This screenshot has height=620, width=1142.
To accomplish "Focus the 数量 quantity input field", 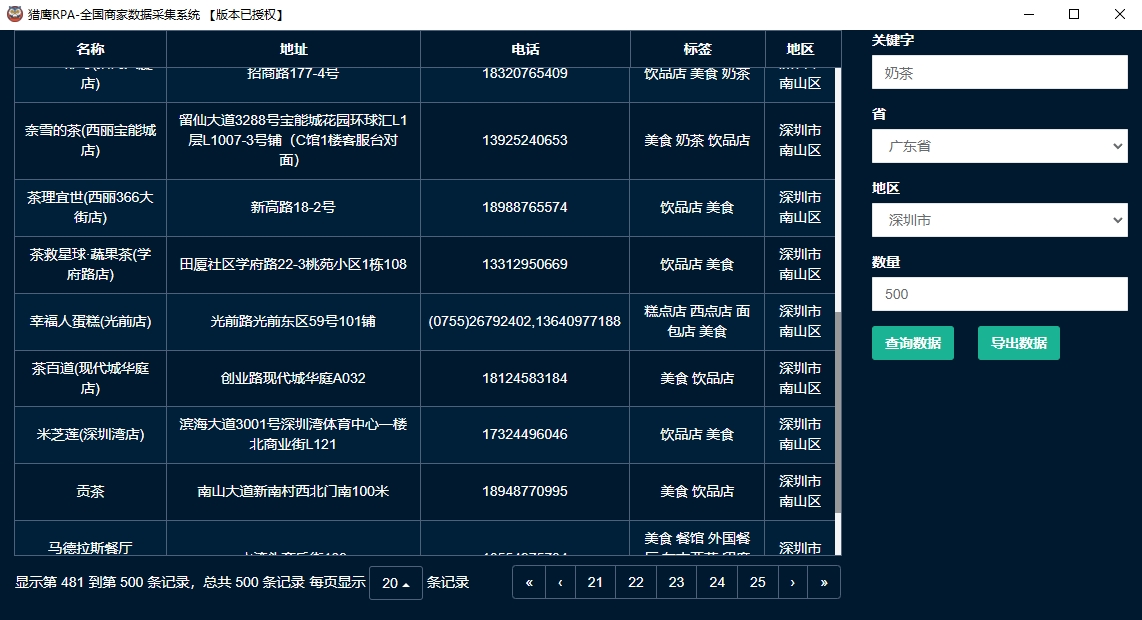I will pyautogui.click(x=999, y=294).
